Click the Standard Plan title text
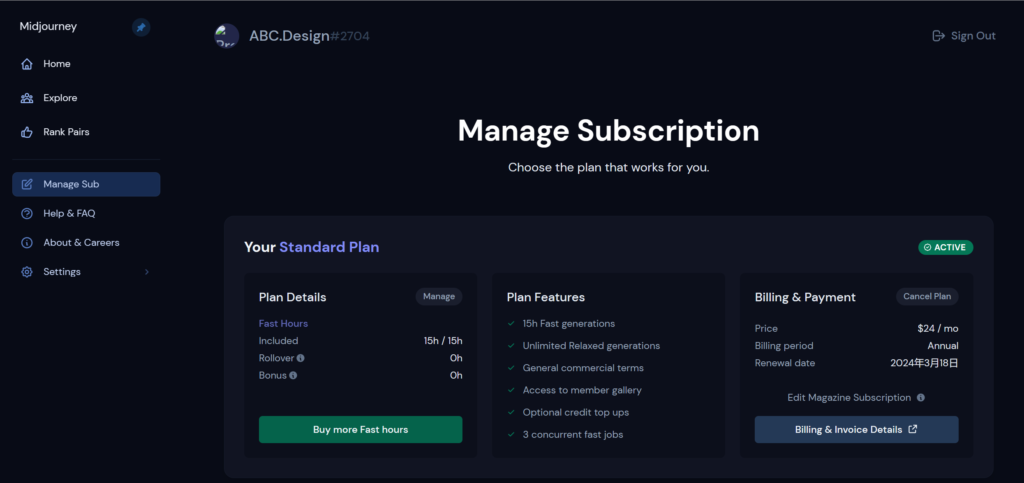Viewport: 1024px width, 483px height. click(329, 247)
